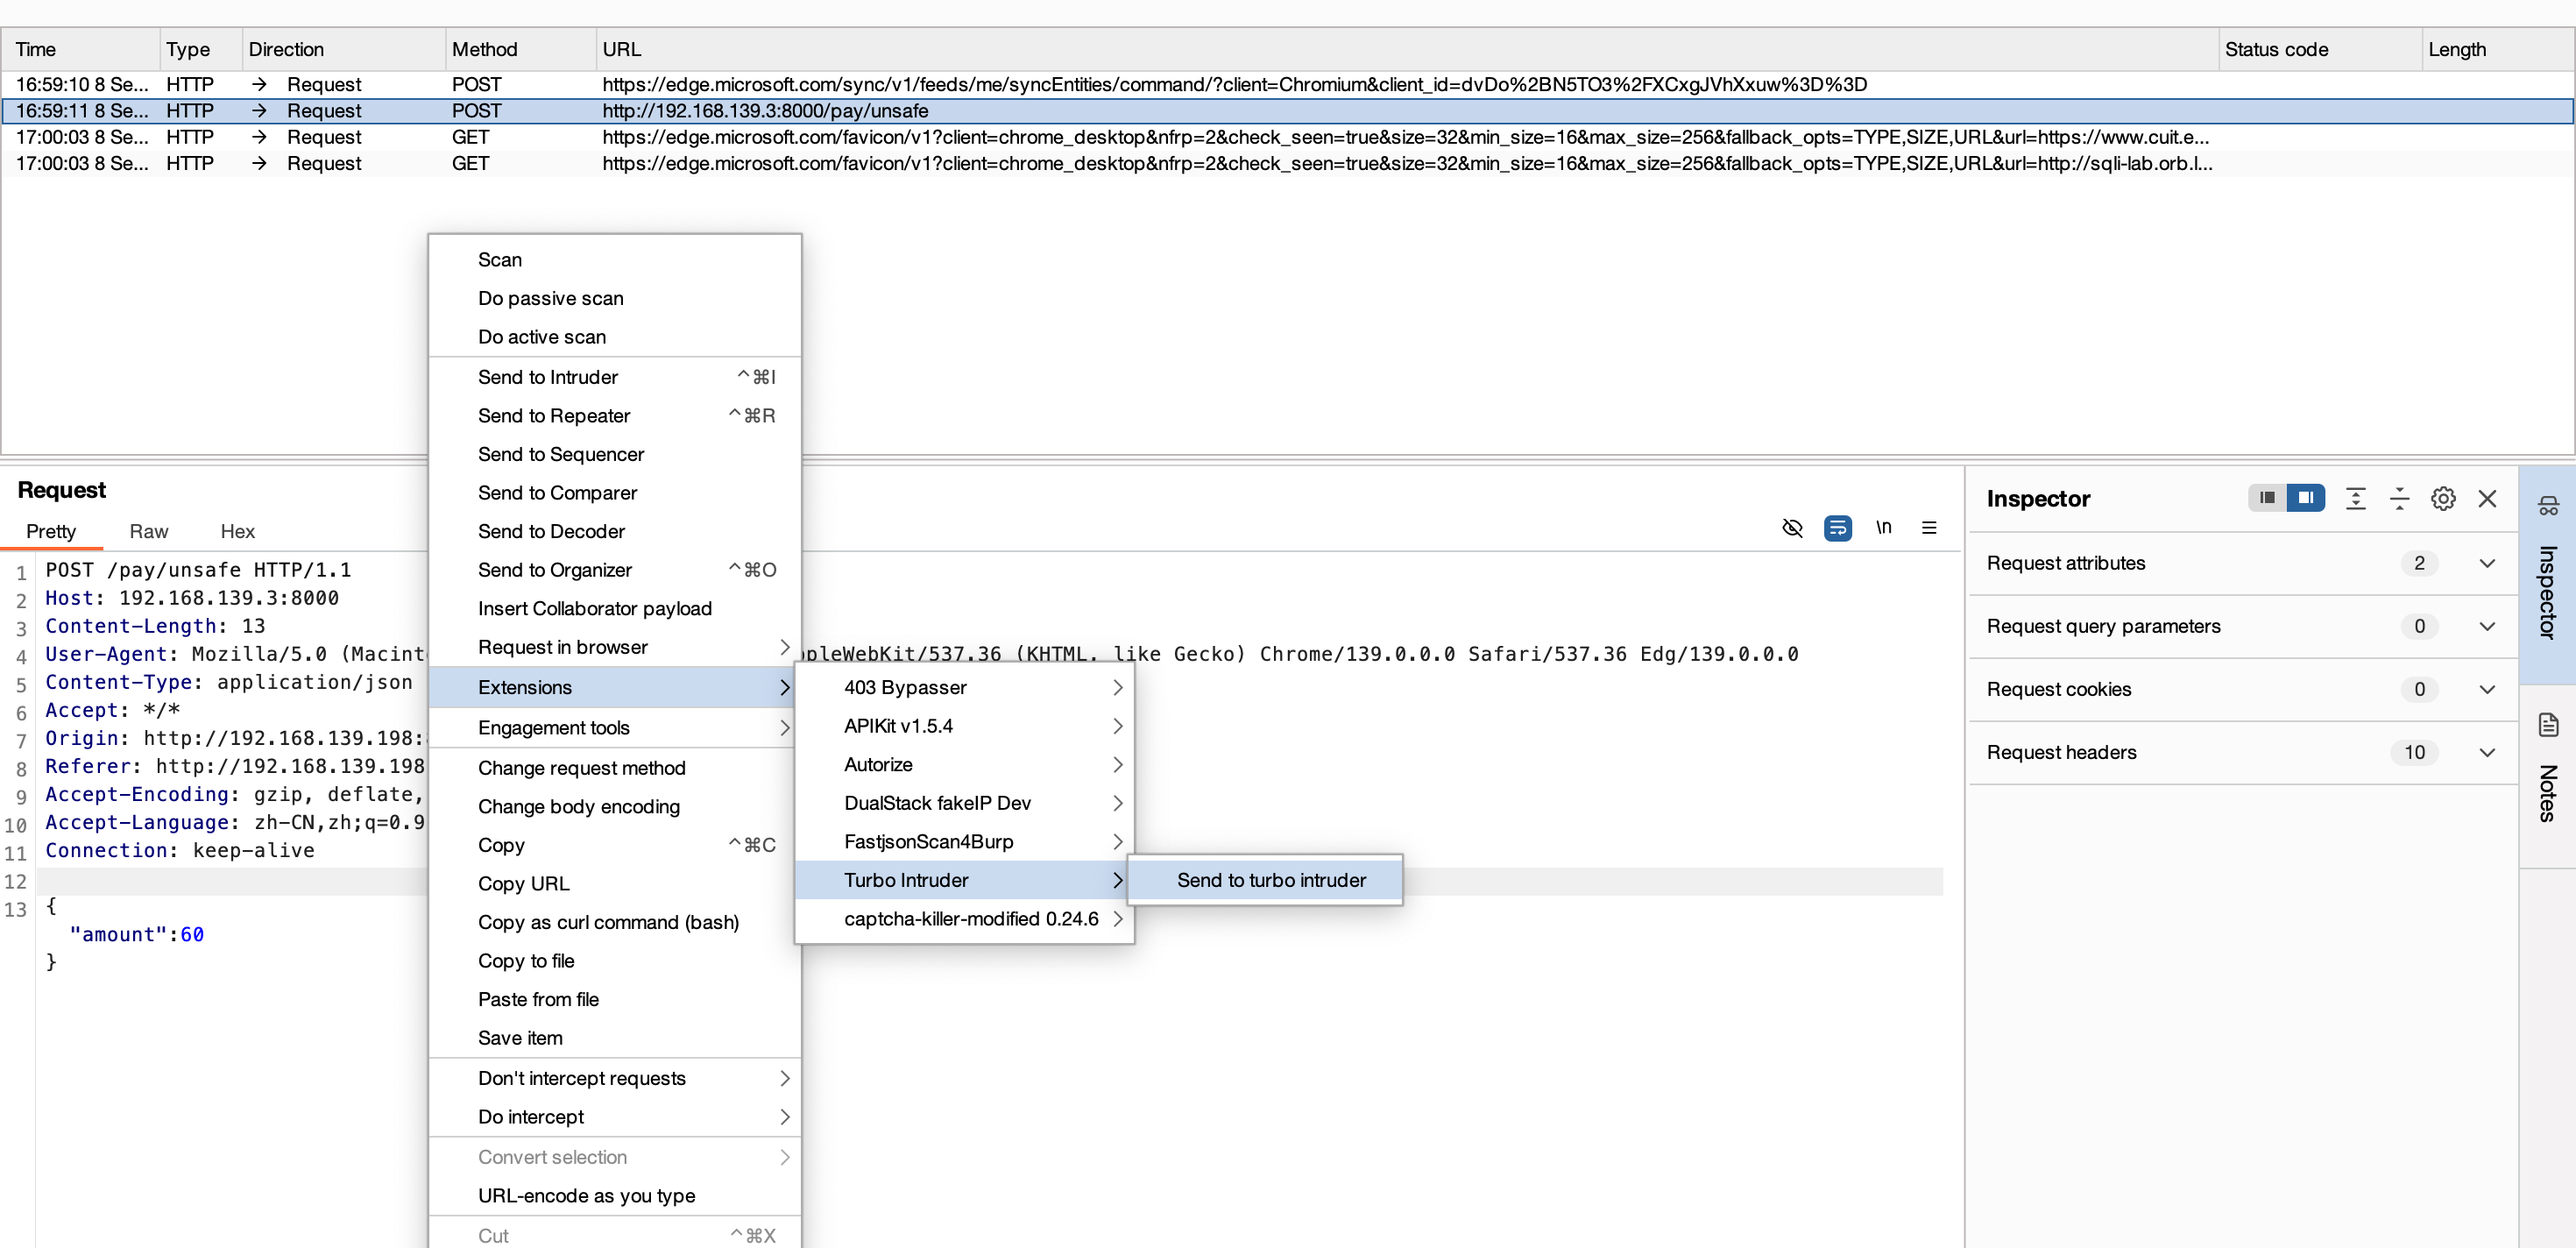Open the Autorize extension submenu
Screen dimensions: 2576x1248
[x=965, y=764]
